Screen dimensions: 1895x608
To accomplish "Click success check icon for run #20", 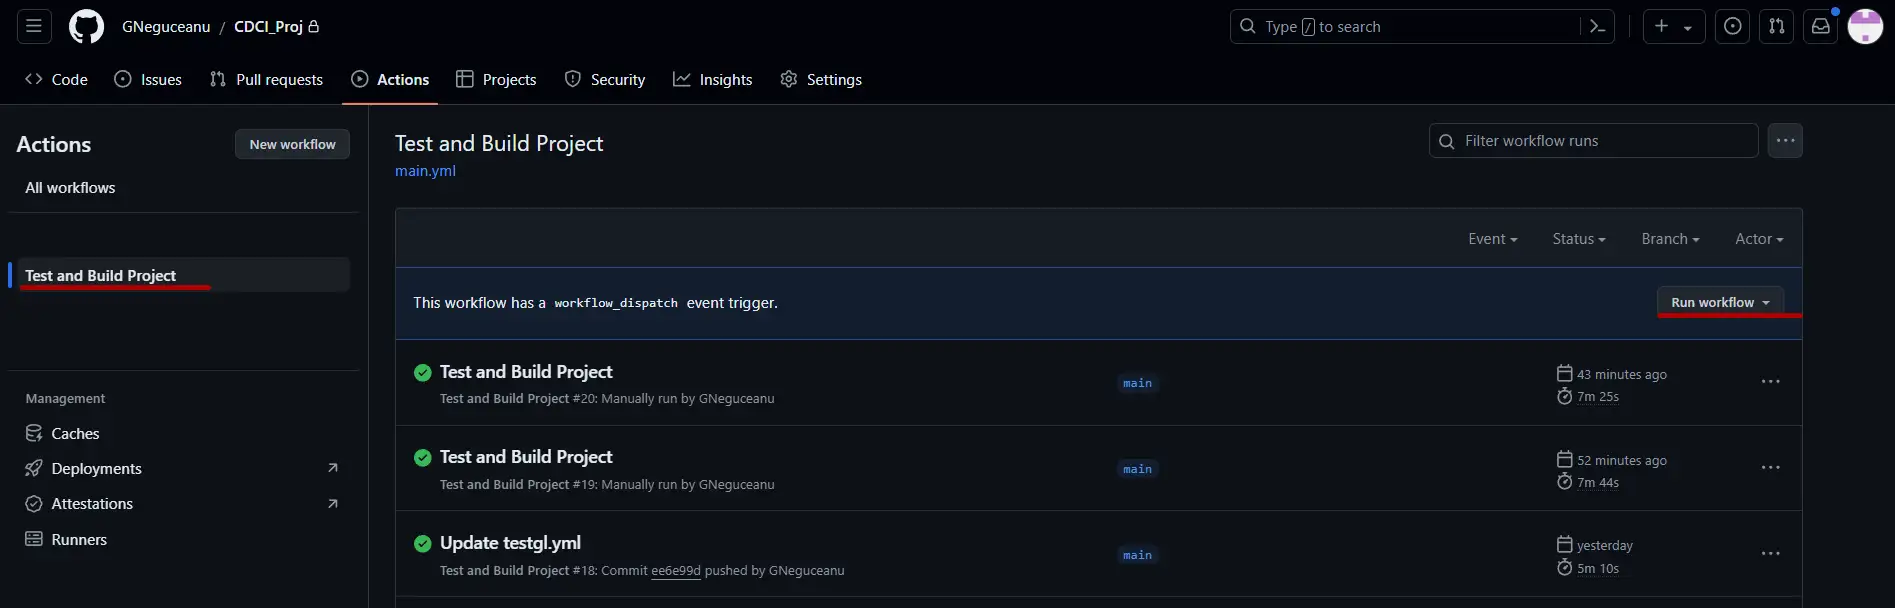I will (x=423, y=373).
